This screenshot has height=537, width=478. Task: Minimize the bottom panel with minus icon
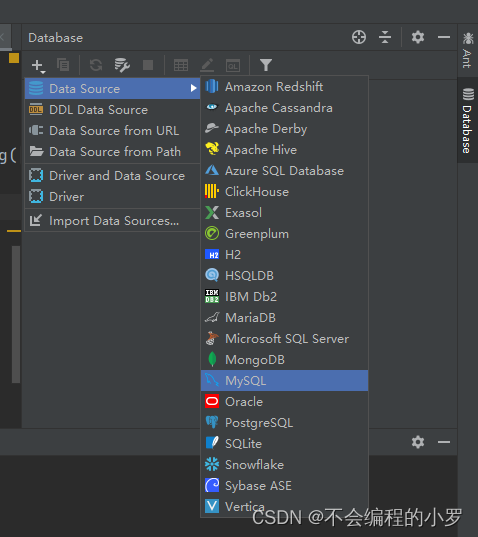(444, 442)
